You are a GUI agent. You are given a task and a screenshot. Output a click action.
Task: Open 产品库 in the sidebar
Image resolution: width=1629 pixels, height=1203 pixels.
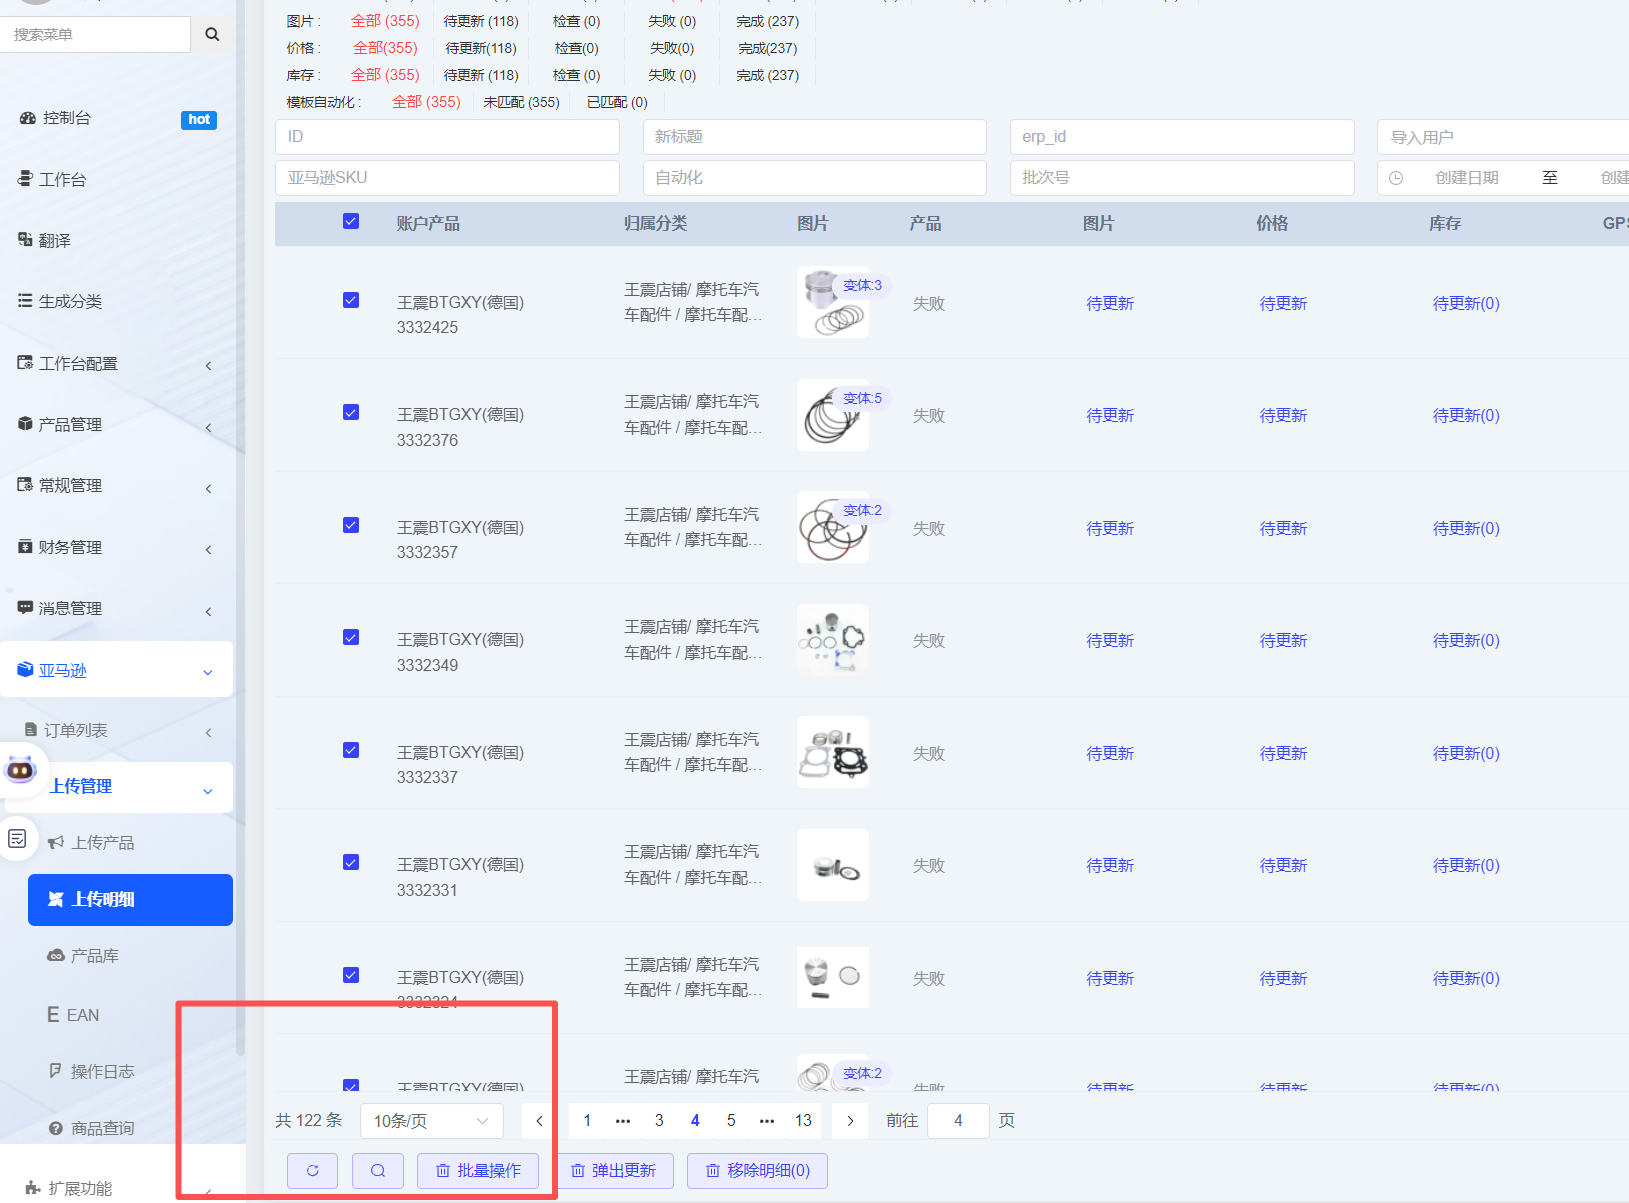tap(95, 956)
